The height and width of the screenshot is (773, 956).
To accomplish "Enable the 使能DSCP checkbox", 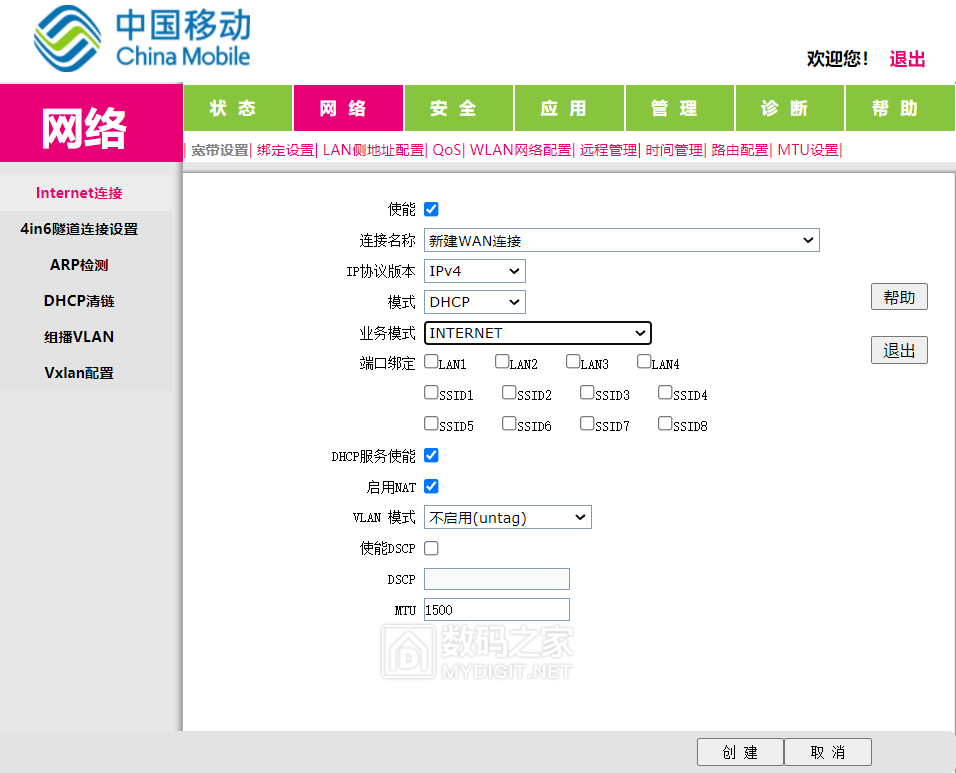I will point(431,548).
